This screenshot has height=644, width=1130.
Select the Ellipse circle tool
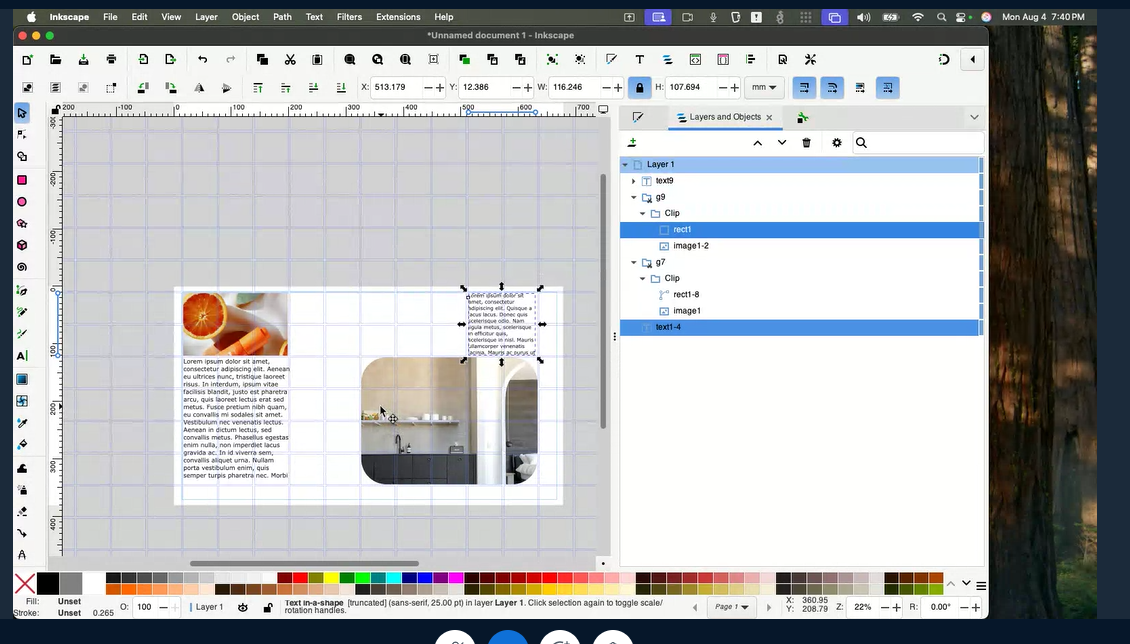(x=22, y=202)
